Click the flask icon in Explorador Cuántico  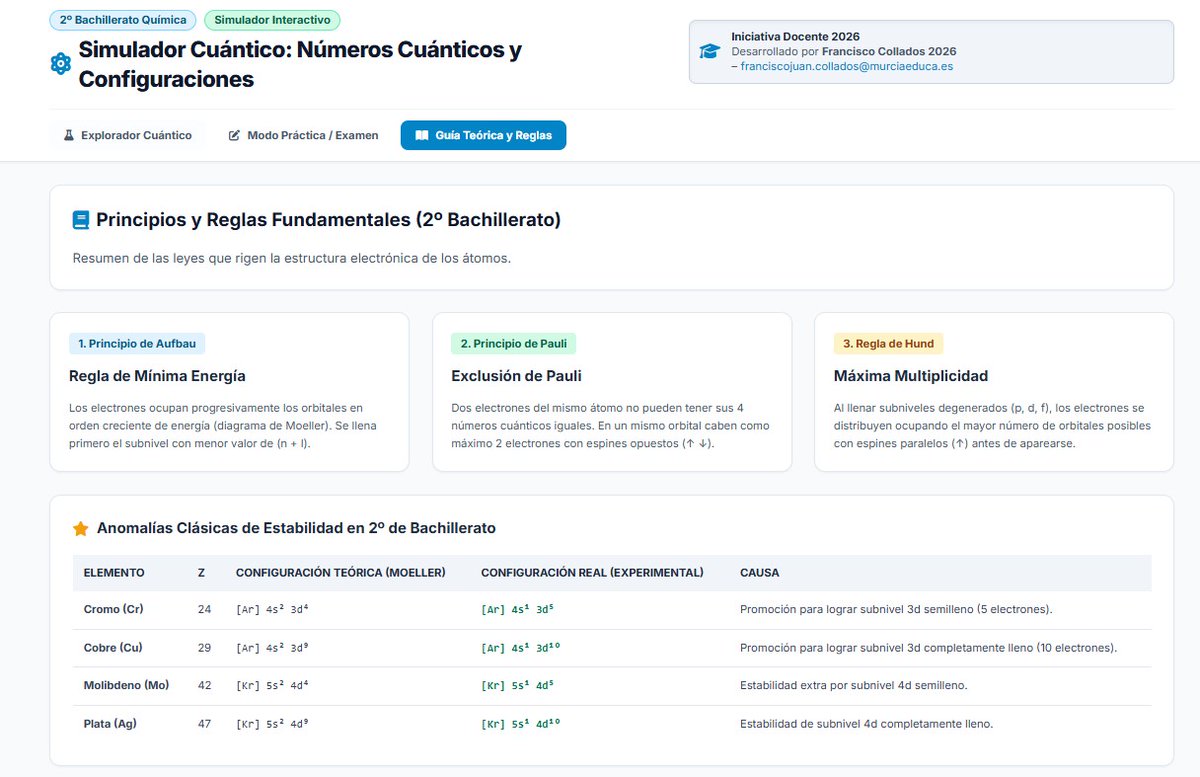point(69,135)
